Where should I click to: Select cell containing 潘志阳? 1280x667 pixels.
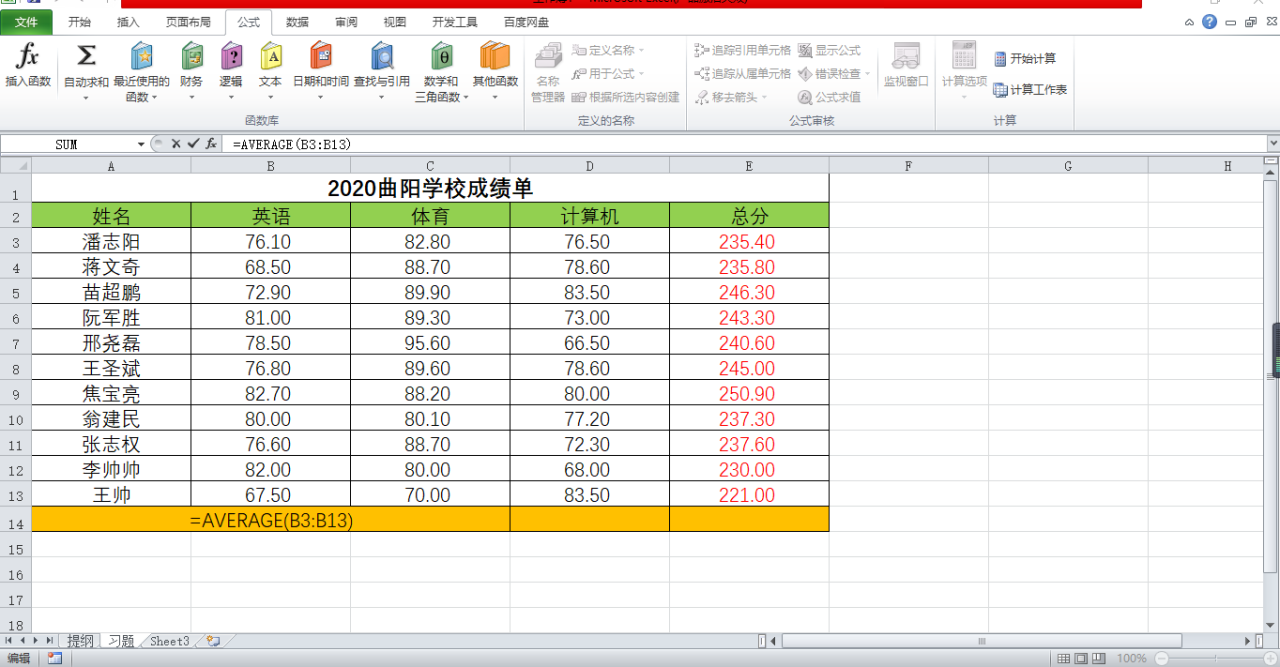(x=111, y=242)
